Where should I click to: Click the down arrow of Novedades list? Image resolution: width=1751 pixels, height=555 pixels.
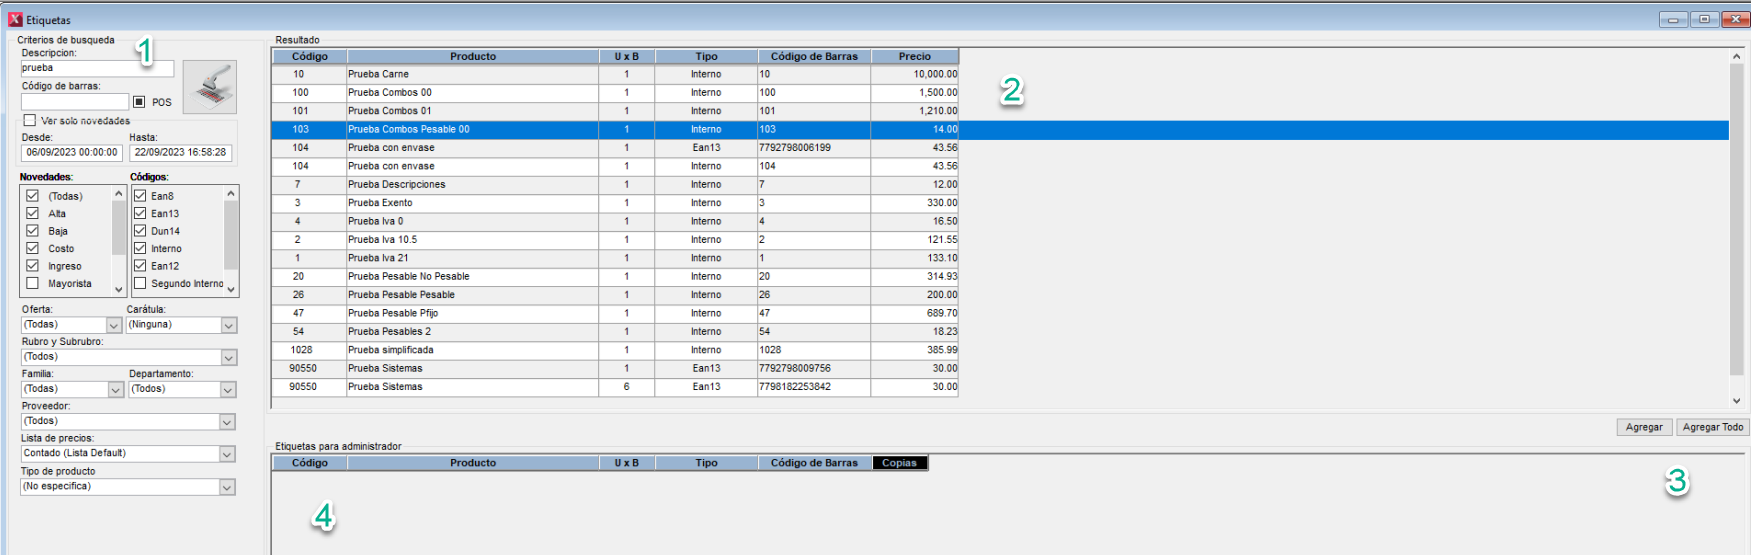click(x=119, y=289)
